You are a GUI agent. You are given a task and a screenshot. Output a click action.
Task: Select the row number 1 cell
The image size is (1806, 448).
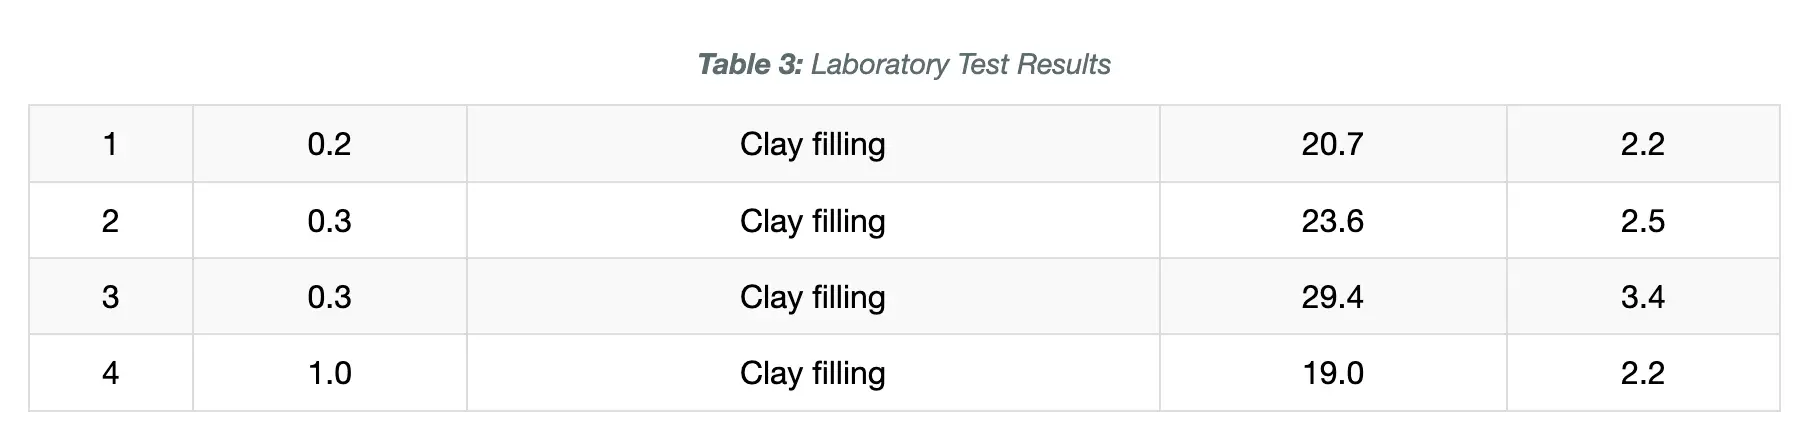pos(111,144)
